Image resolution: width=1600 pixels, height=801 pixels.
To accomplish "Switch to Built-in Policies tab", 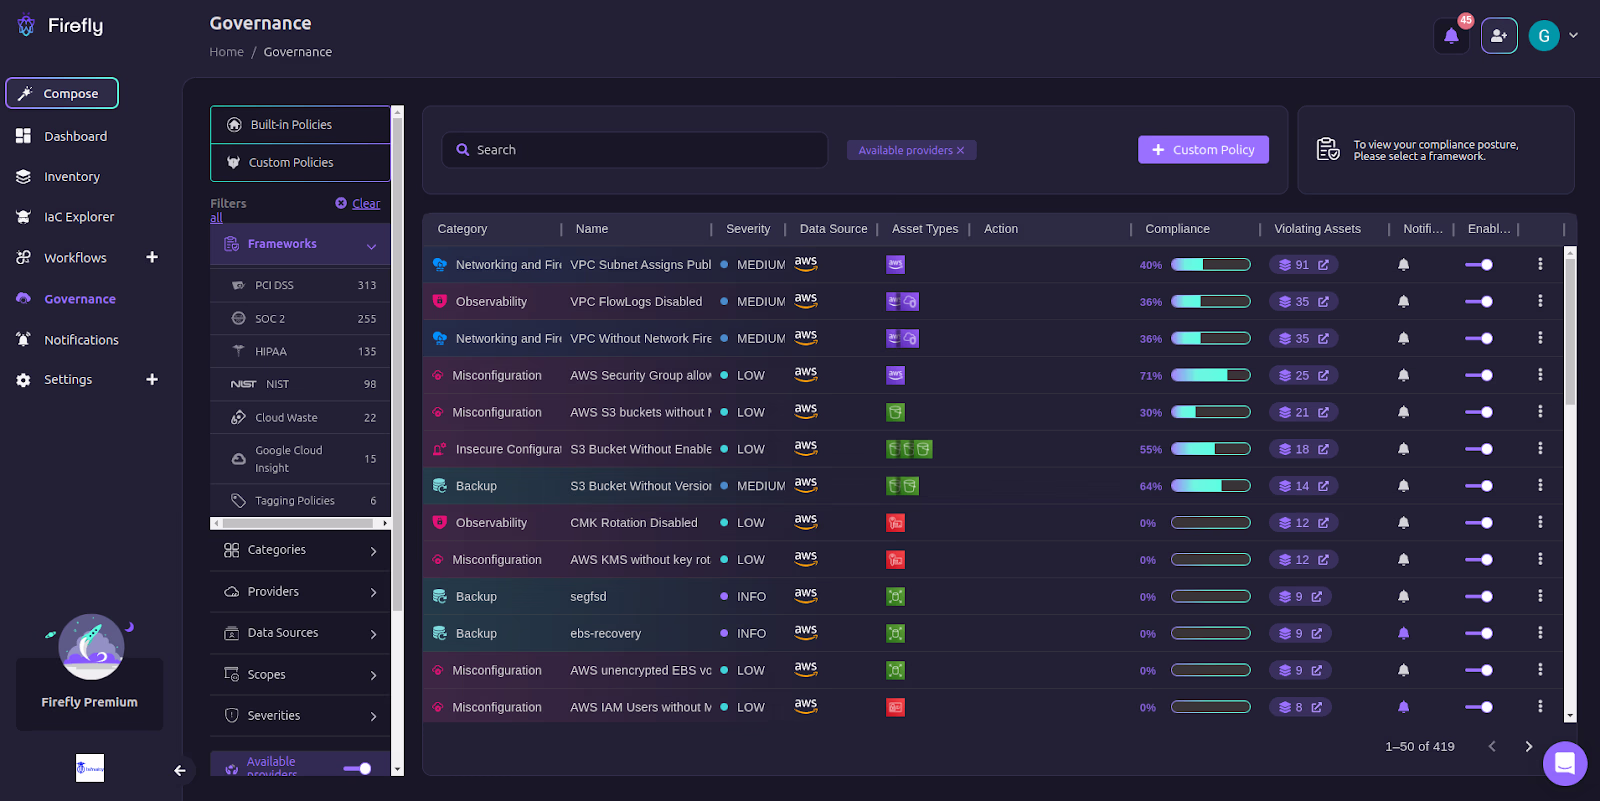I will (300, 125).
